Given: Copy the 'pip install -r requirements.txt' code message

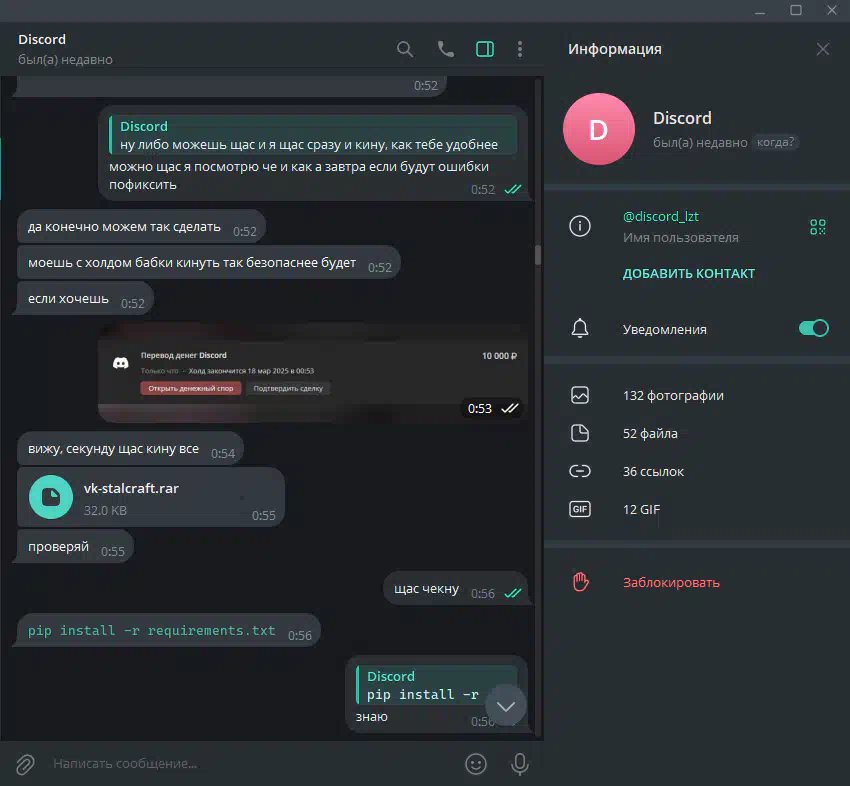Looking at the screenshot, I should 151,630.
